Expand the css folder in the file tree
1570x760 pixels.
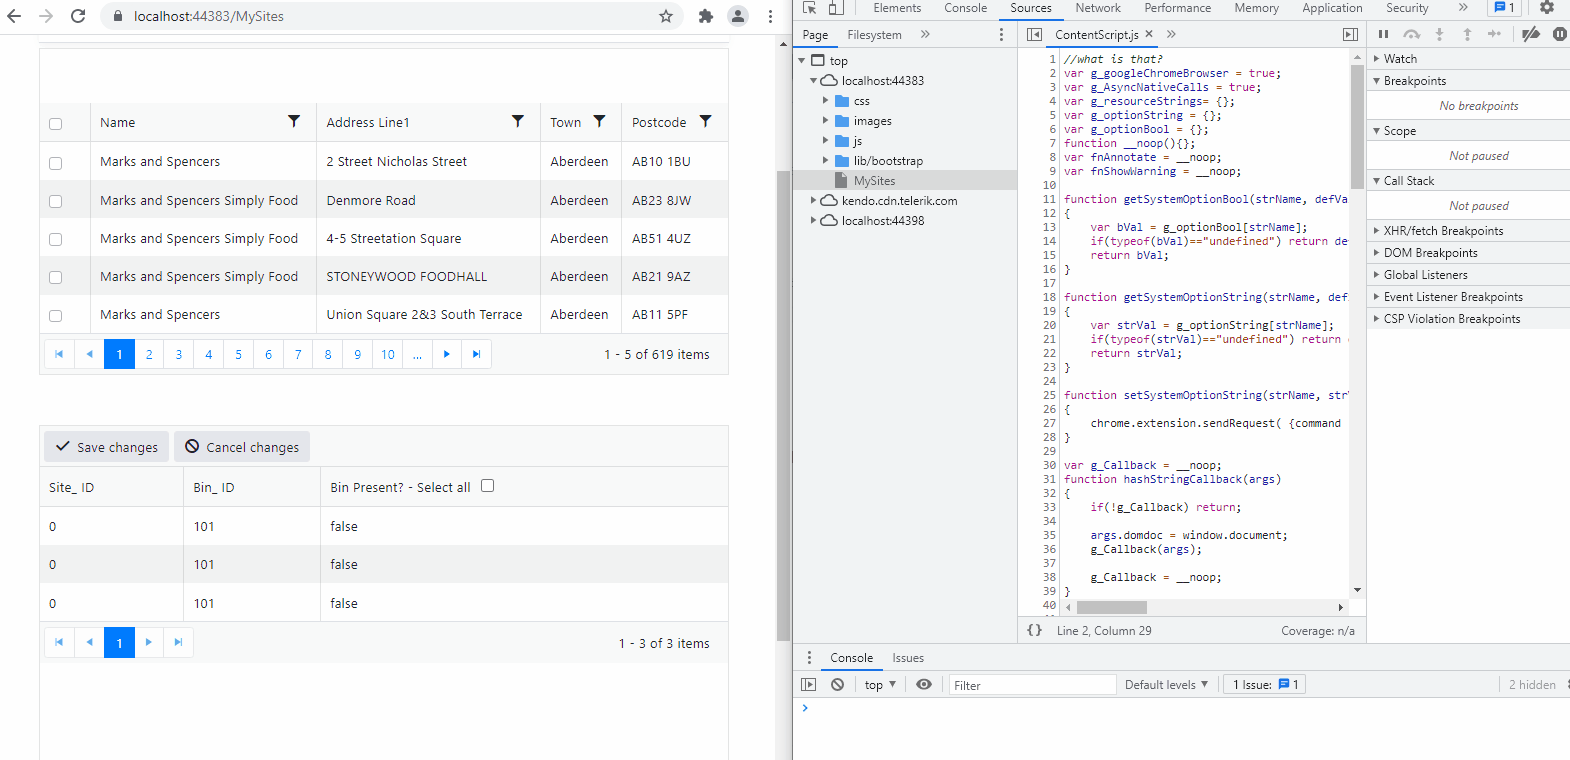[826, 101]
